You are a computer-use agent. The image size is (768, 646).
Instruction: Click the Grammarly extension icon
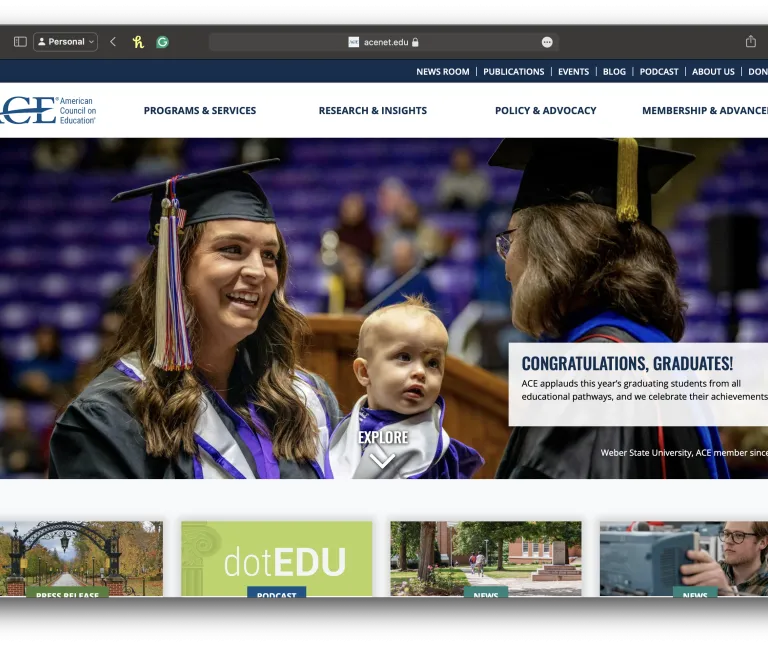162,42
